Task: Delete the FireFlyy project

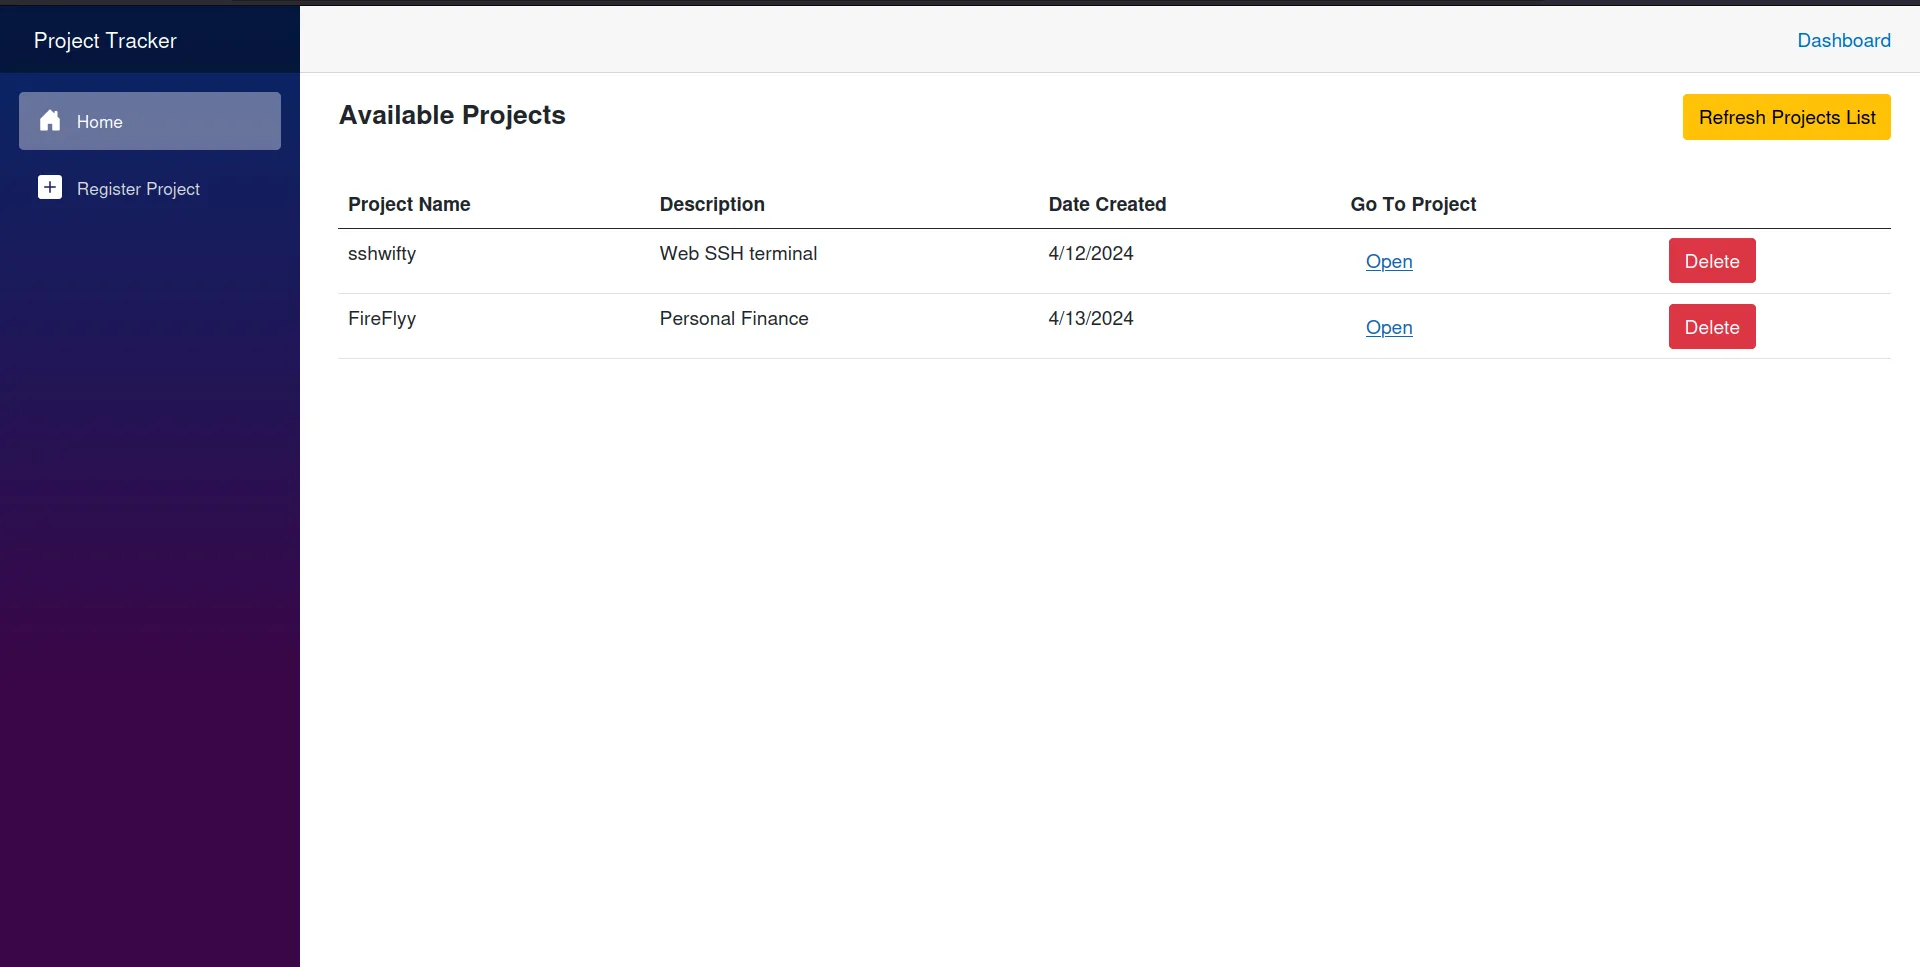Action: click(1711, 327)
